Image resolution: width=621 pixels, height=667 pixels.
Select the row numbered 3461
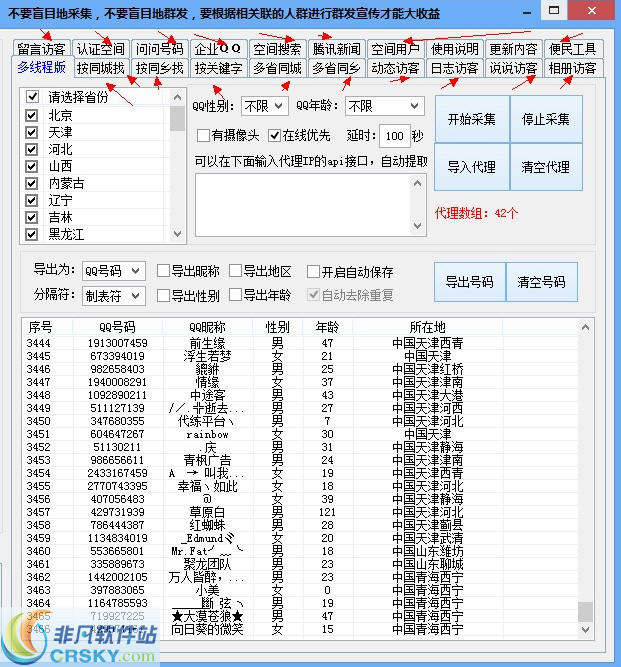coord(300,564)
